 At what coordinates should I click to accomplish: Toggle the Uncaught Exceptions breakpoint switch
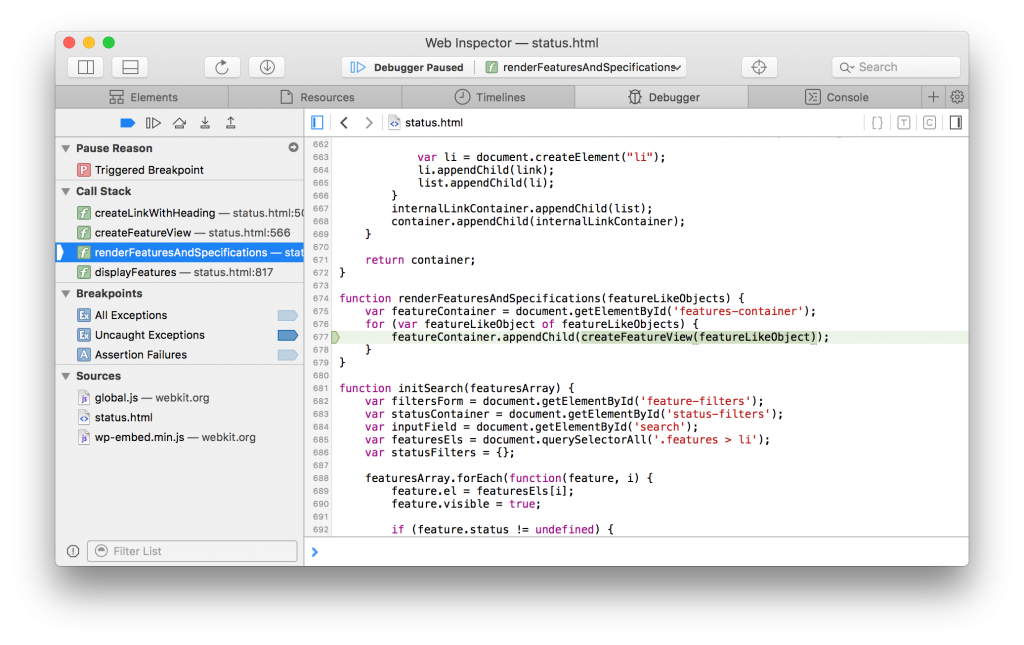[x=287, y=335]
